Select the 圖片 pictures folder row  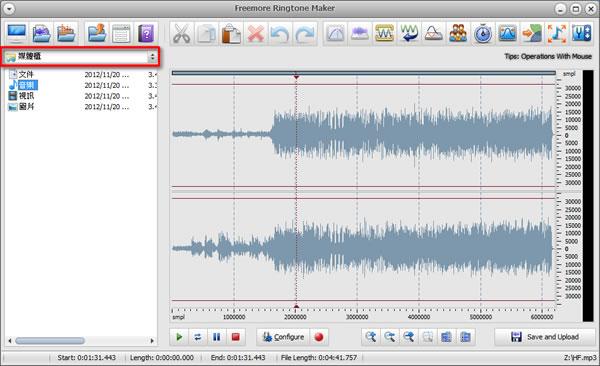[x=21, y=106]
